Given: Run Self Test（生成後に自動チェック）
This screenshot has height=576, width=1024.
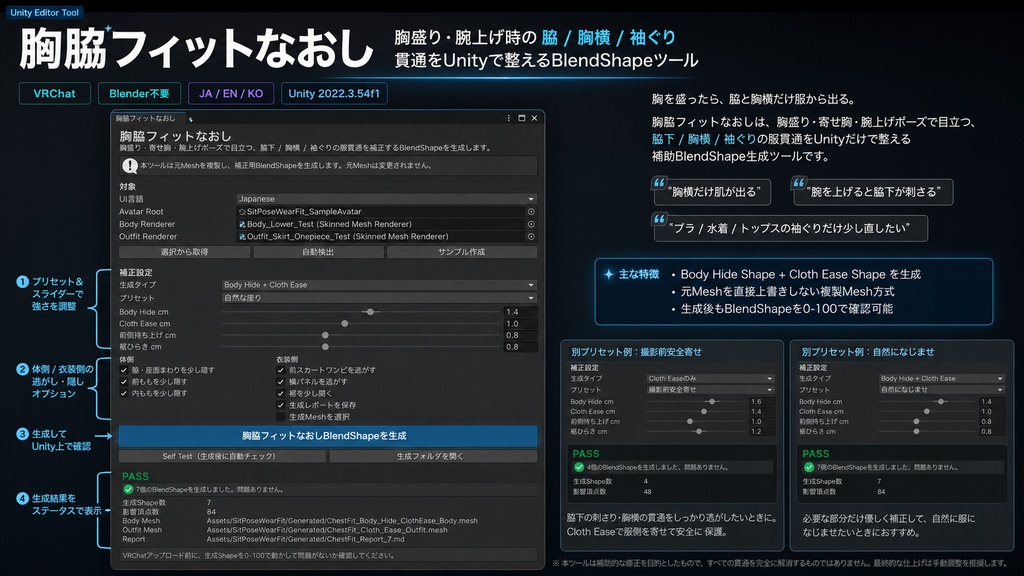Looking at the screenshot, I should pyautogui.click(x=222, y=456).
